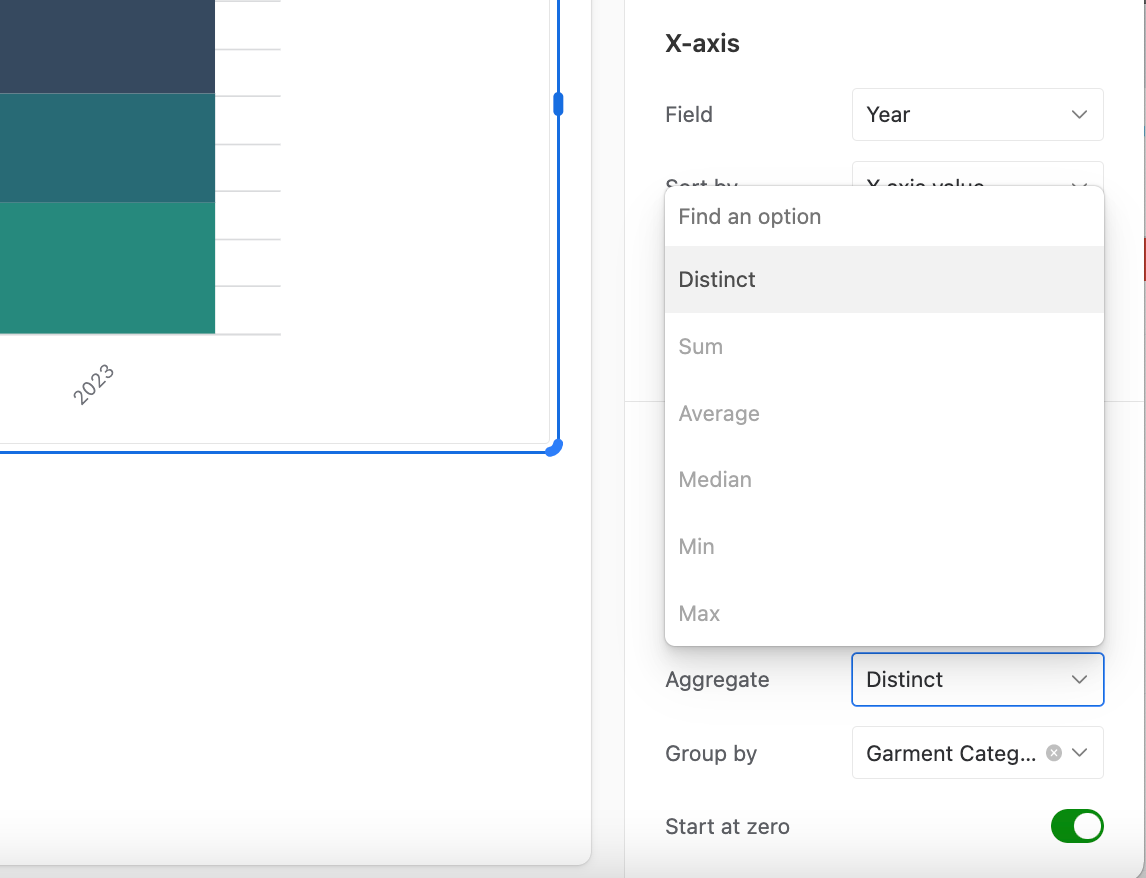Image resolution: width=1146 pixels, height=878 pixels.
Task: Click the Group by field label
Action: click(x=711, y=753)
